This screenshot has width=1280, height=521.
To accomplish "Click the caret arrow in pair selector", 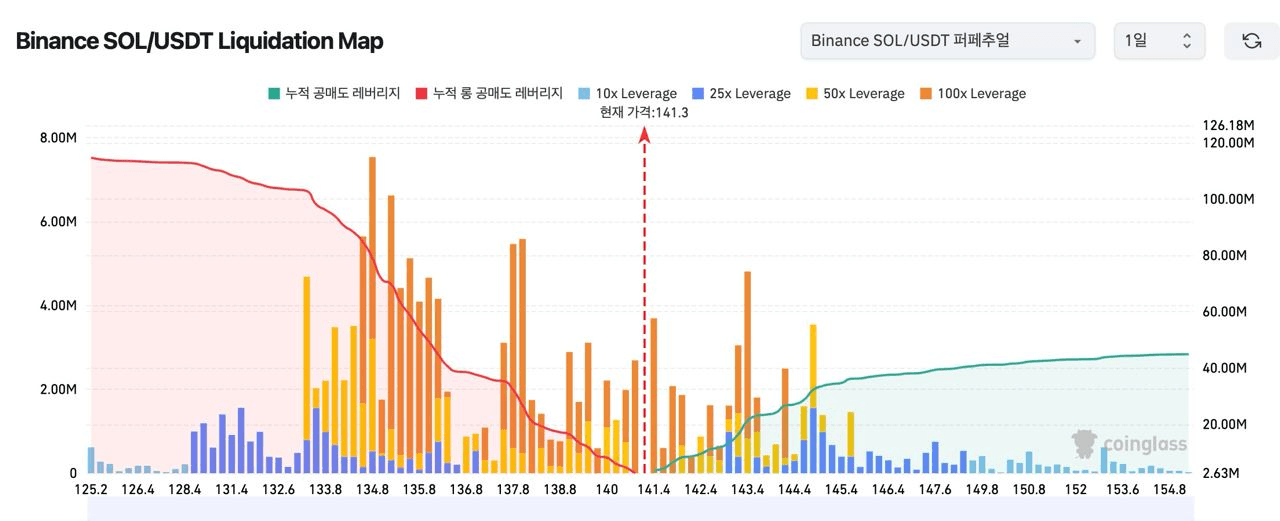I will click(x=1077, y=42).
